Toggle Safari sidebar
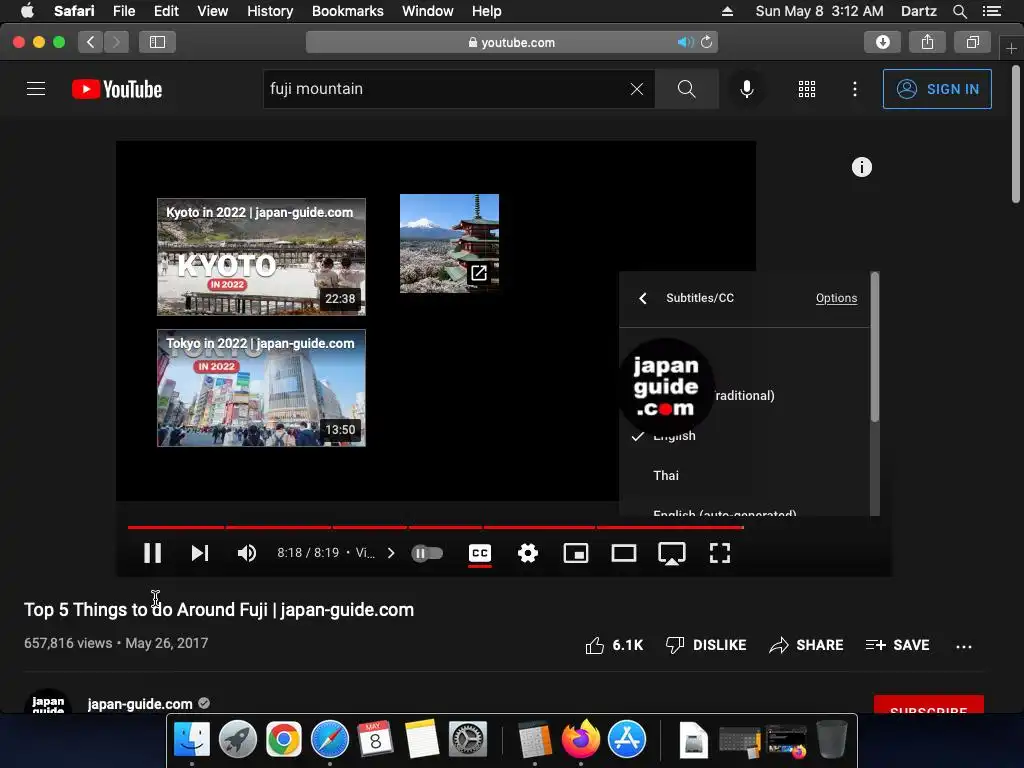The image size is (1024, 768). pos(157,42)
